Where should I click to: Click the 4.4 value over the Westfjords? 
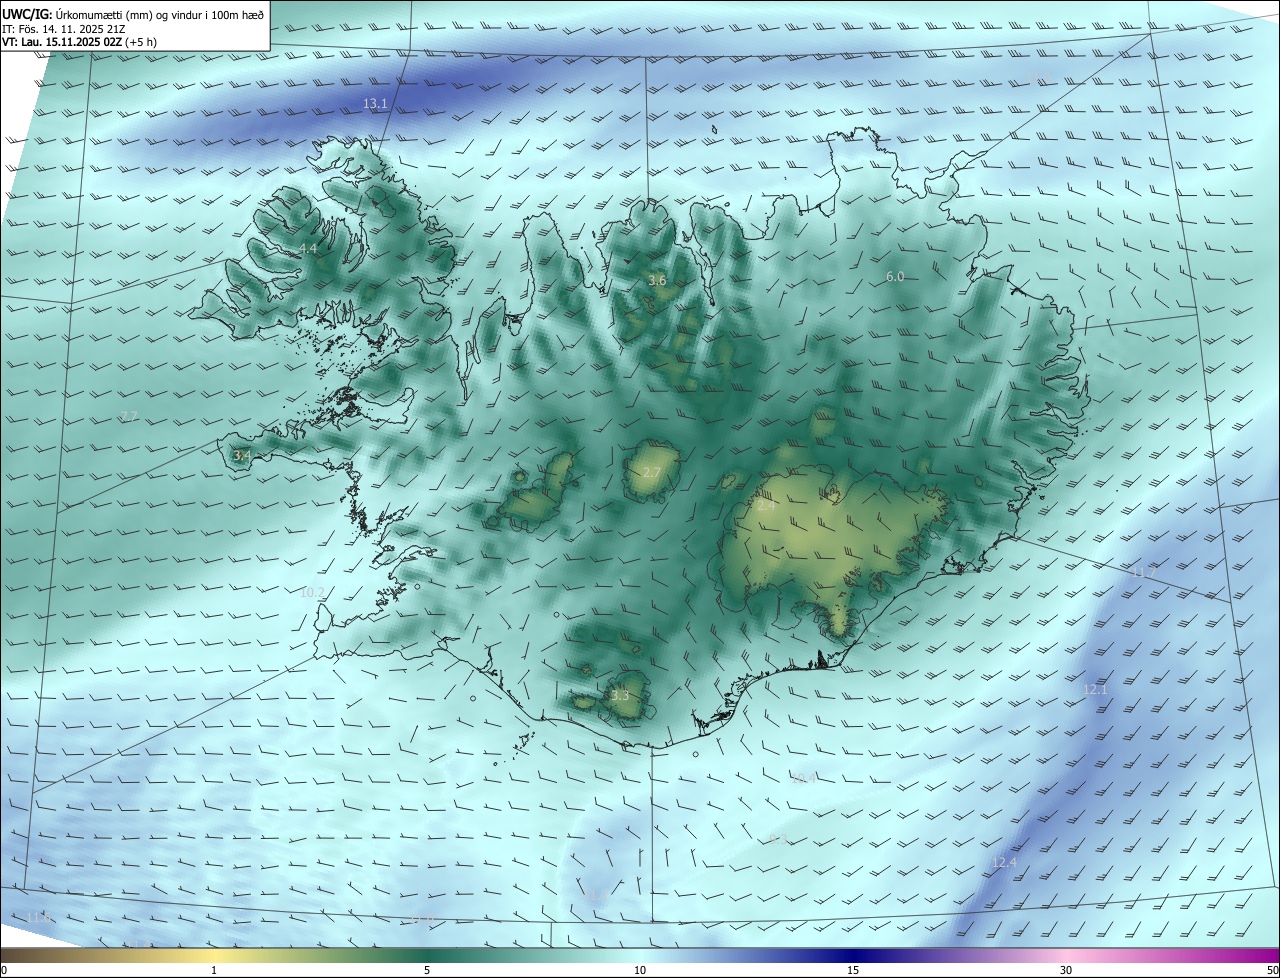[308, 248]
